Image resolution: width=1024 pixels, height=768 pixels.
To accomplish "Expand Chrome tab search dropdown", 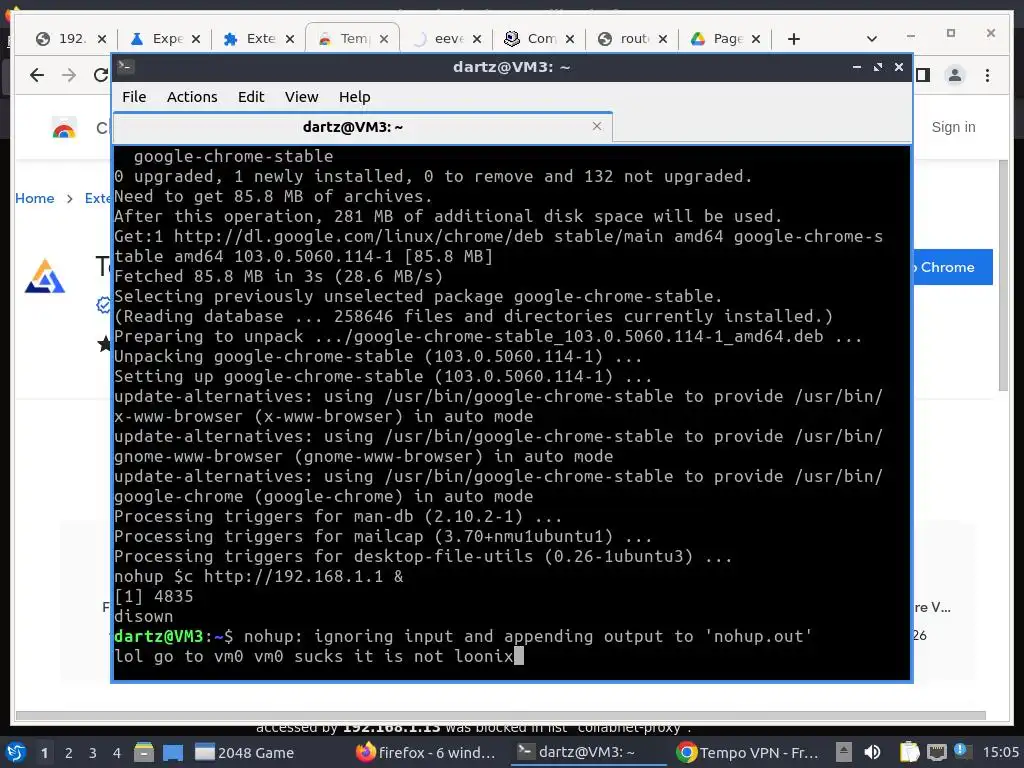I will (x=871, y=39).
